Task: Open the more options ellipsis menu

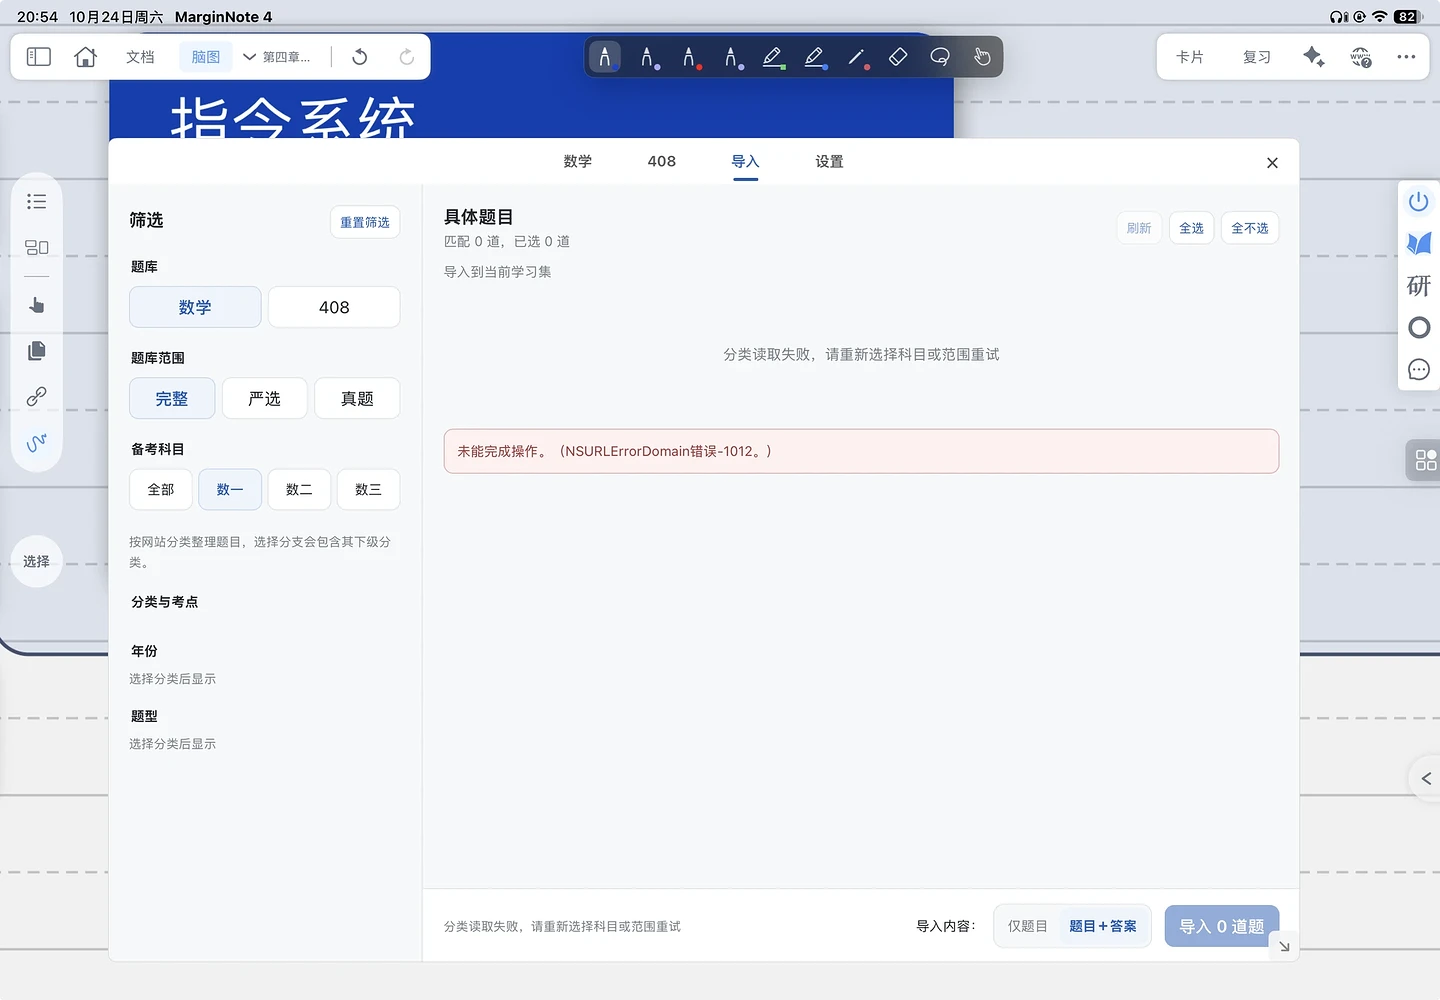Action: click(1406, 57)
